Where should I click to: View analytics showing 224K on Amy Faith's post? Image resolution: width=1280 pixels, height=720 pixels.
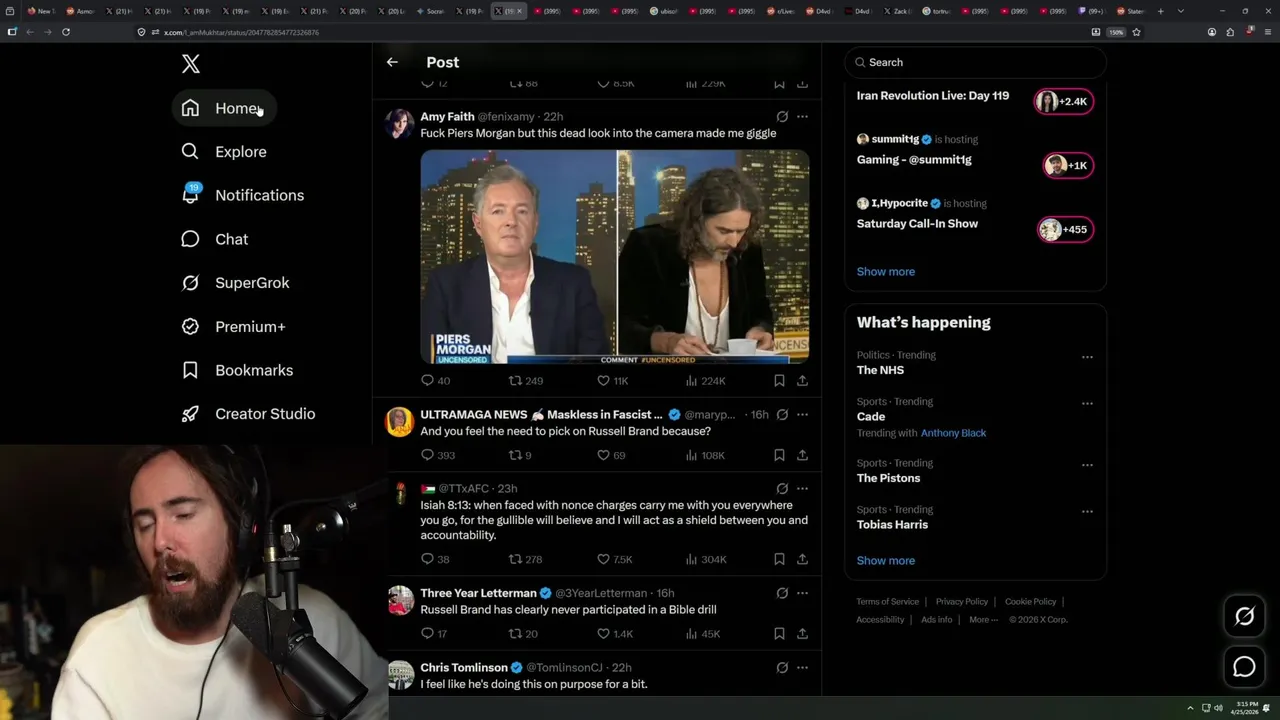coord(705,381)
